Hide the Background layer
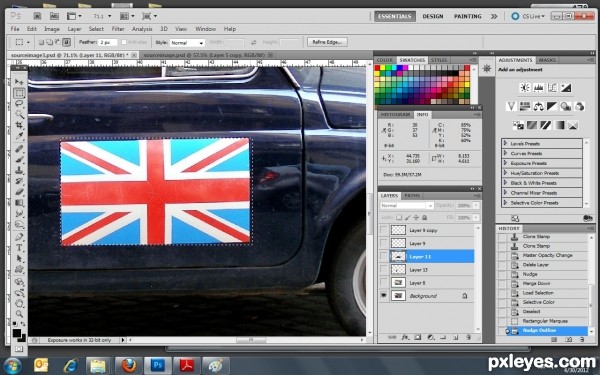This screenshot has height=375, width=600. pos(383,296)
